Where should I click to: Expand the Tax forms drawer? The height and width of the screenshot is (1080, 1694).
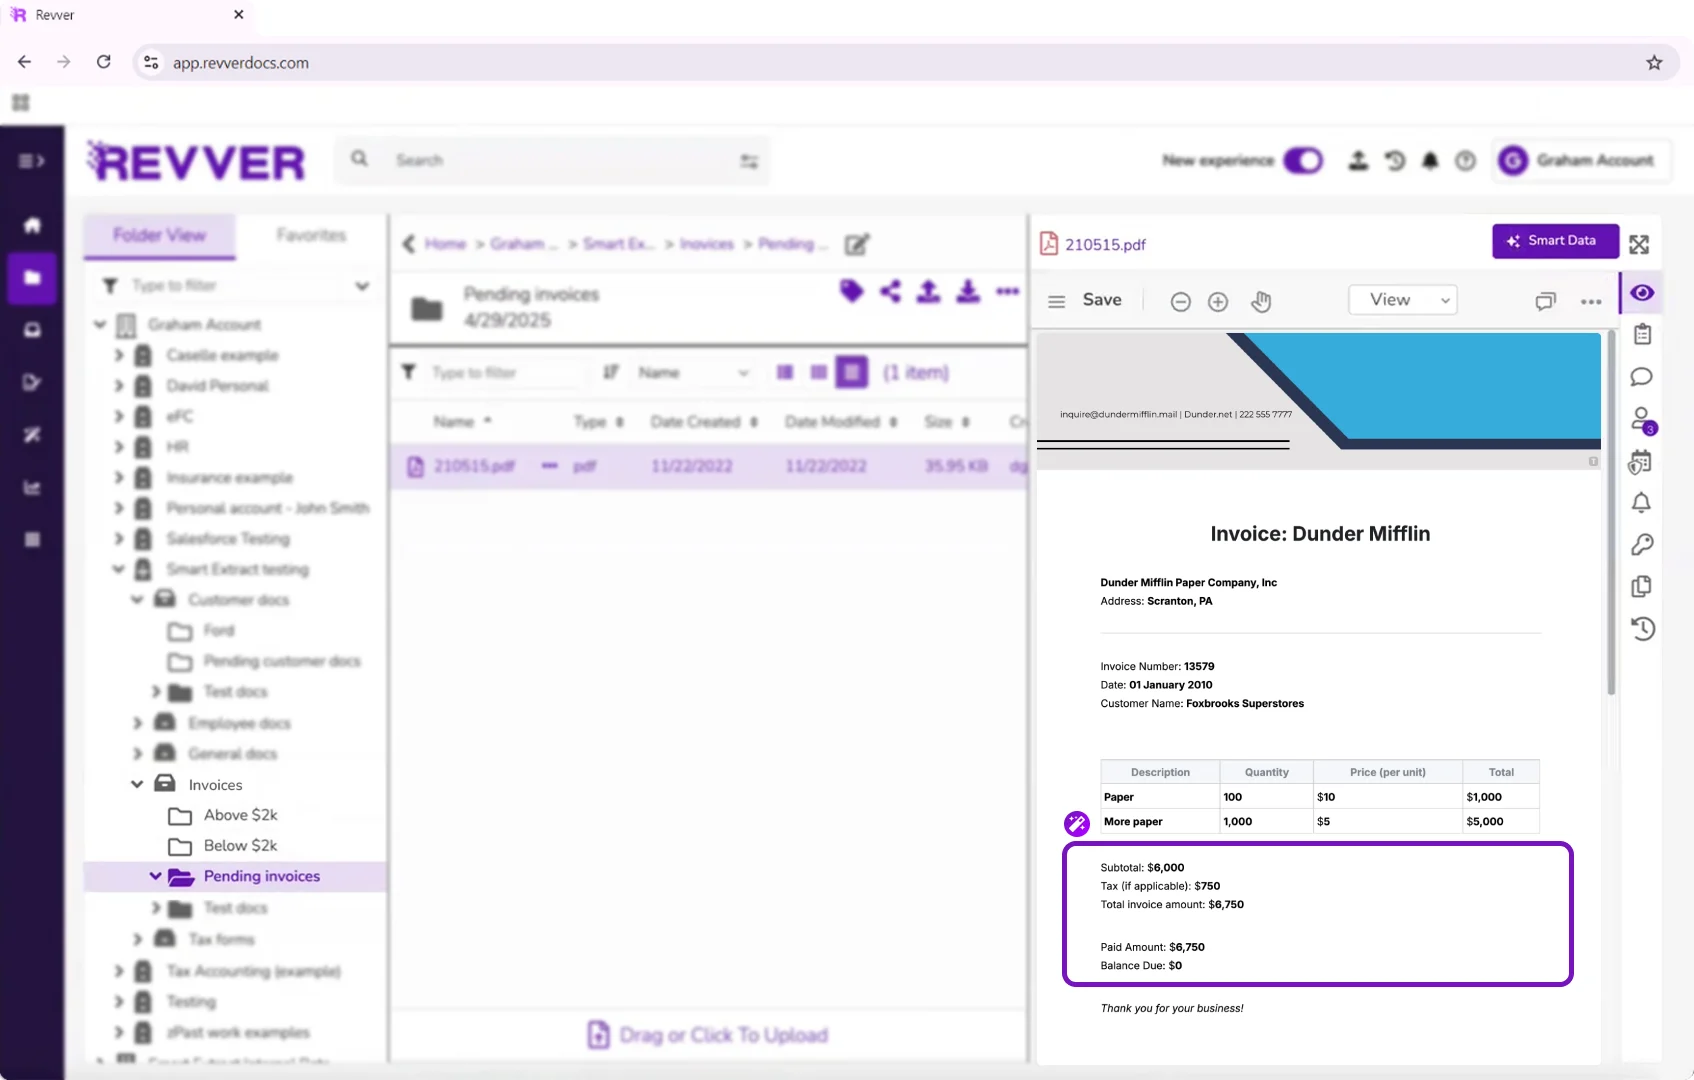tap(138, 939)
